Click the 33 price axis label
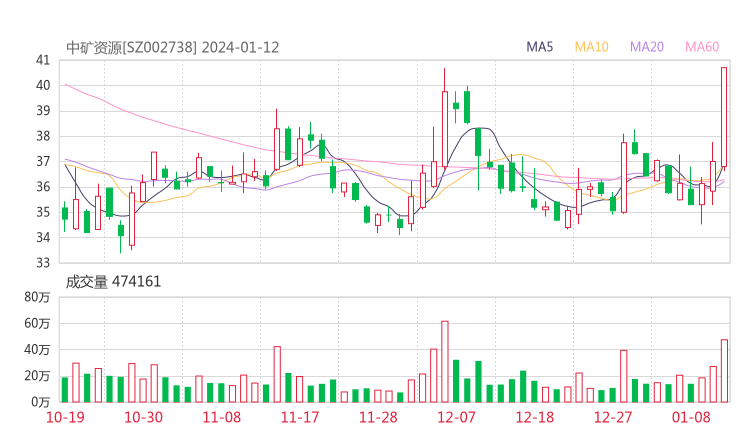This screenshot has width=740, height=440. tap(43, 262)
